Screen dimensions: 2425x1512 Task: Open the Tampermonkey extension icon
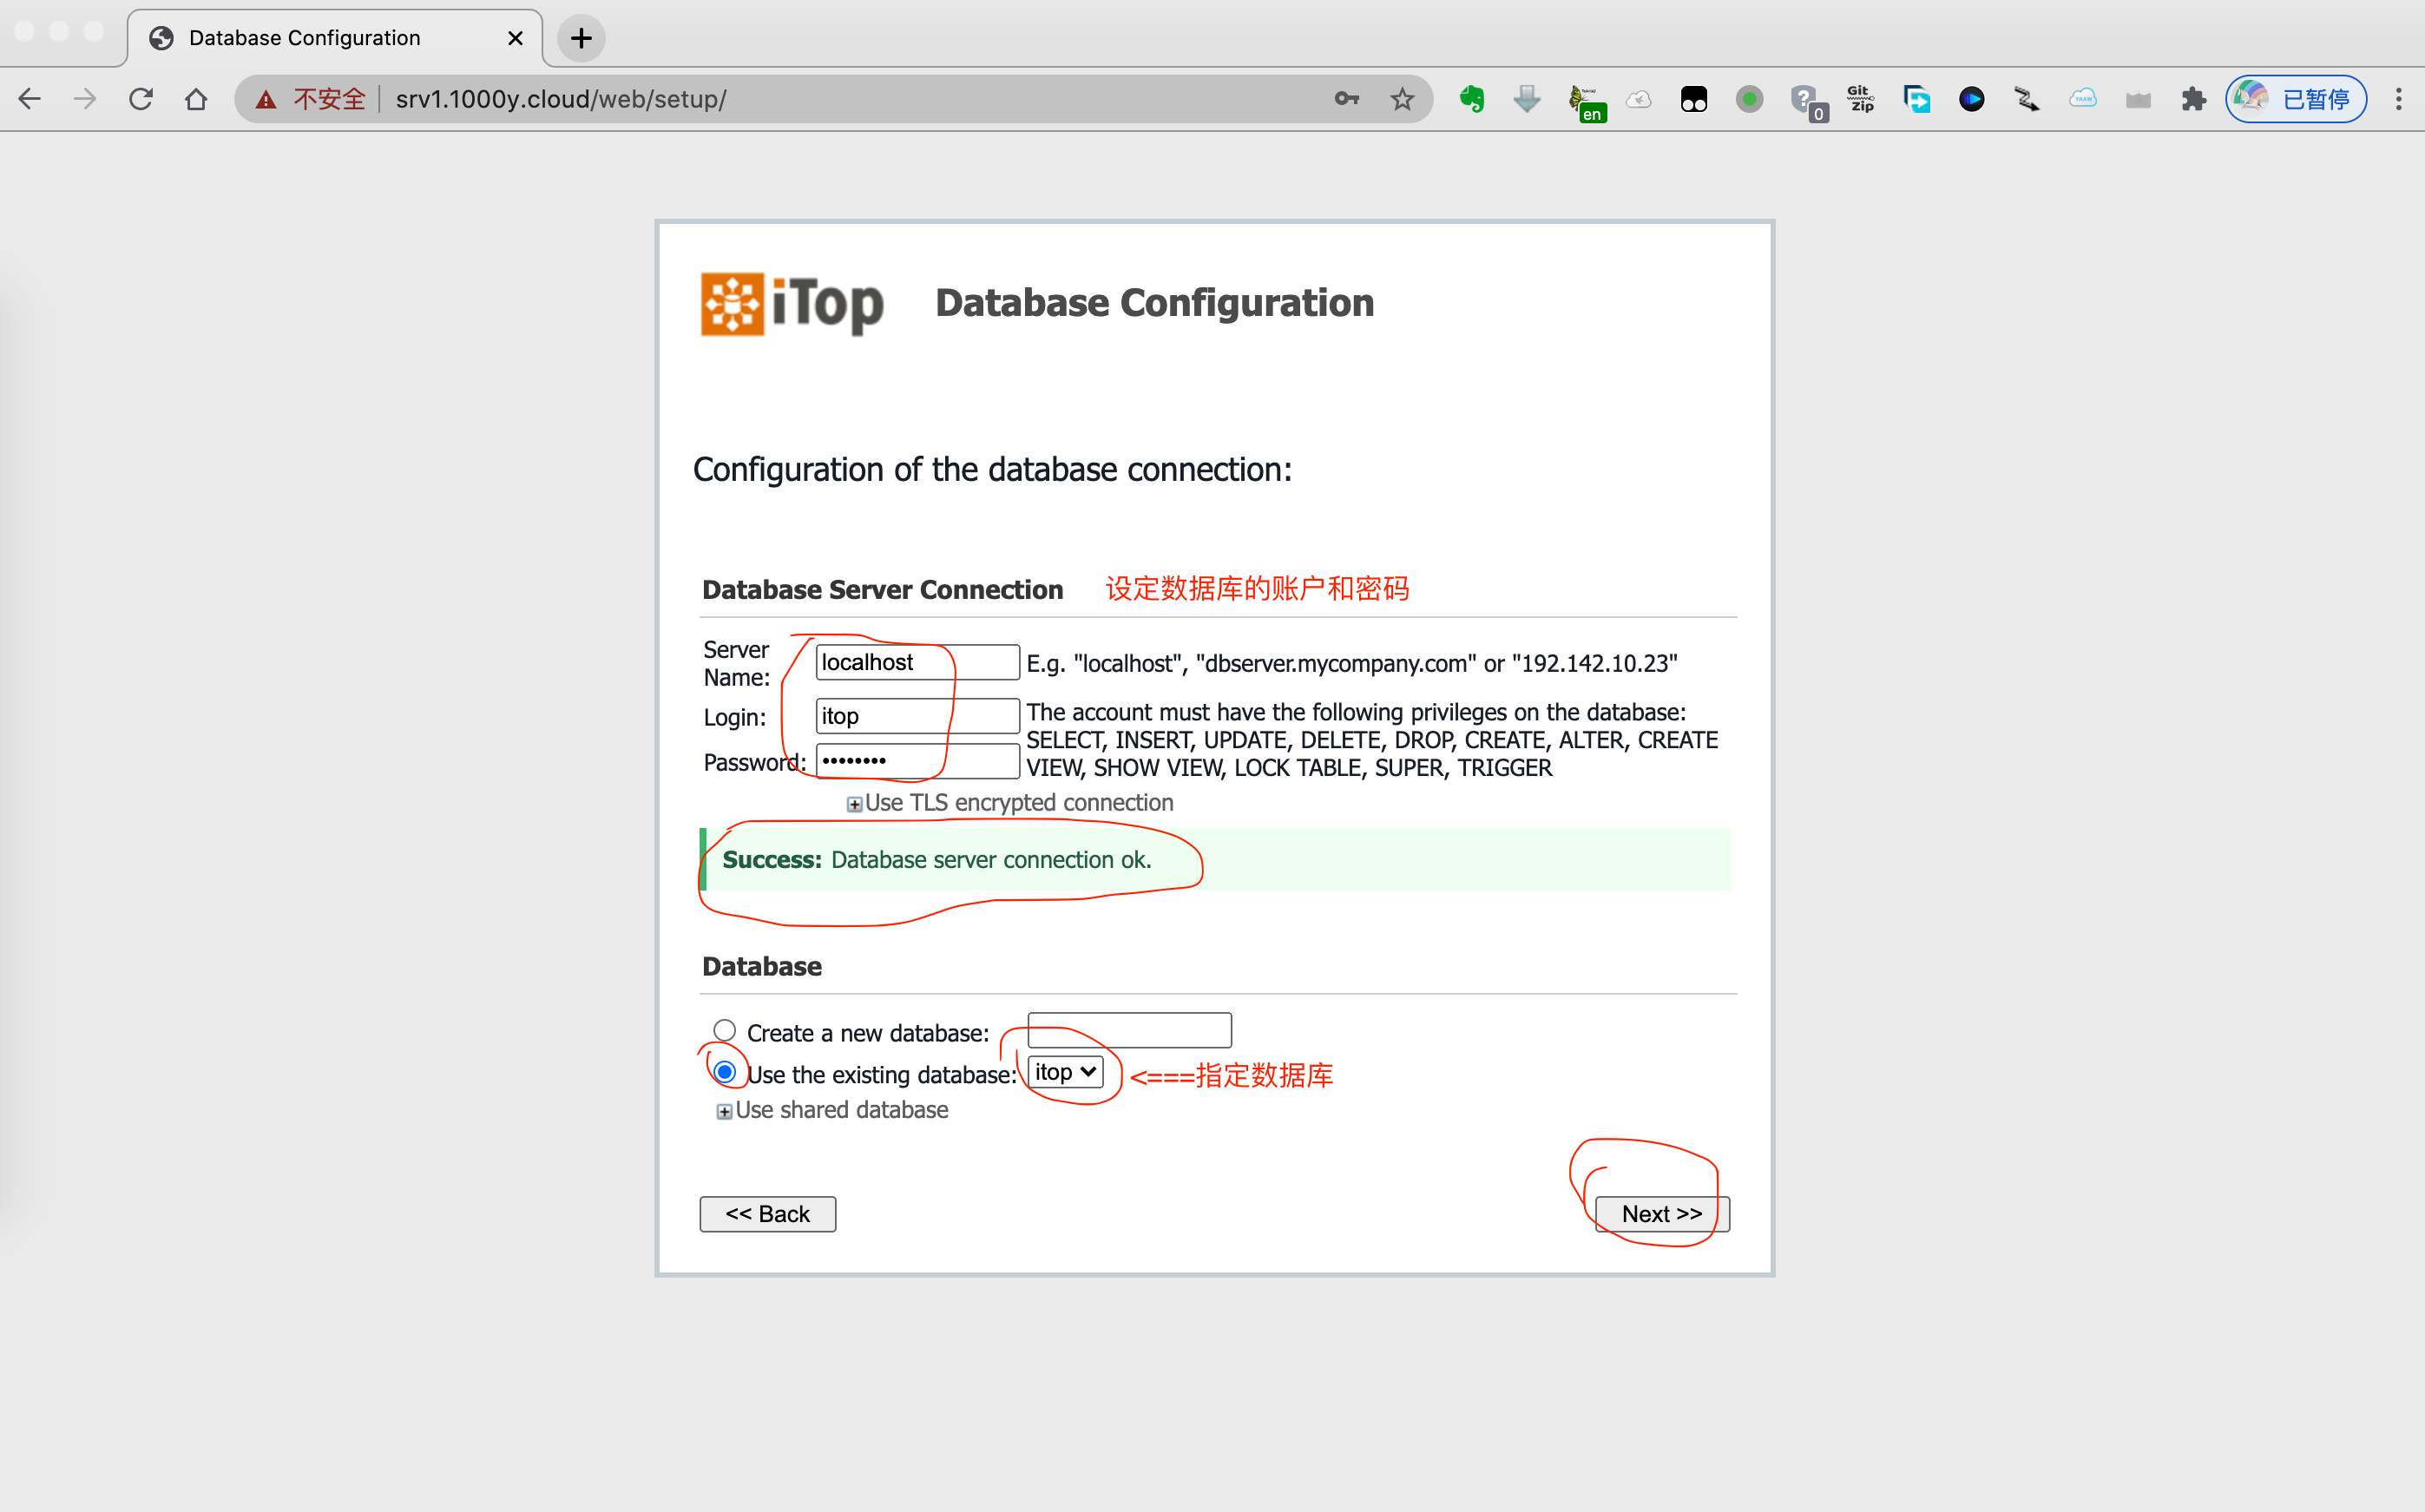pyautogui.click(x=1694, y=99)
